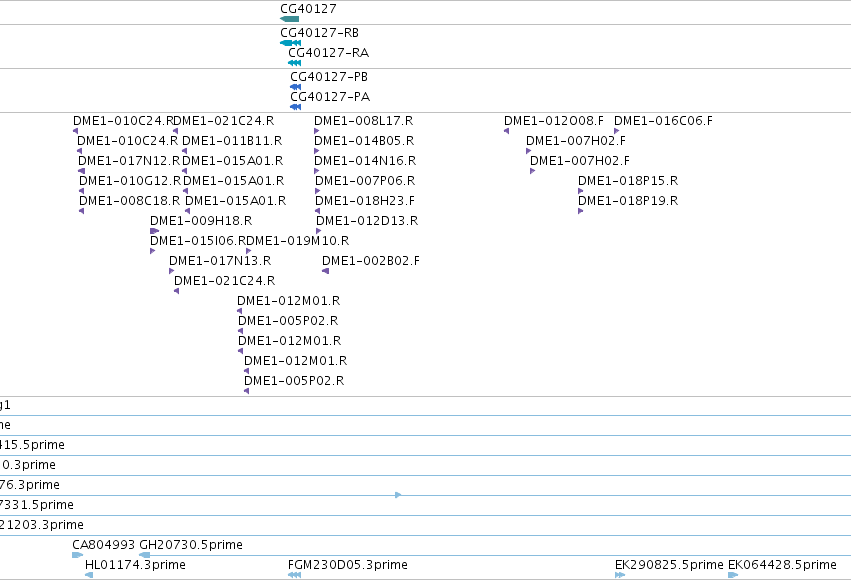Select the DME1-007P06.R label
Image resolution: width=851 pixels, height=580 pixels.
click(x=365, y=181)
